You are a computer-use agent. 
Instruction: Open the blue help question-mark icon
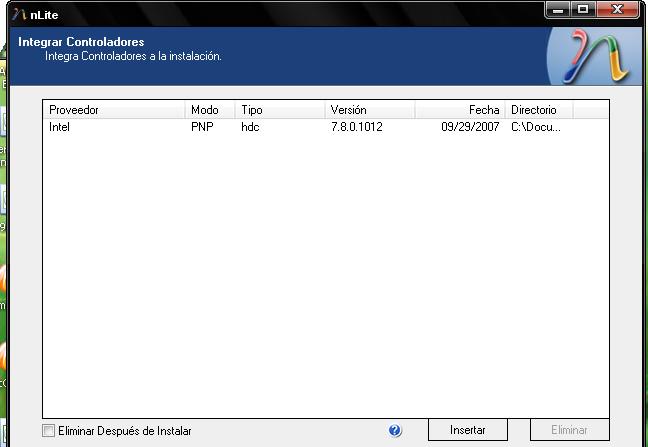click(x=395, y=430)
